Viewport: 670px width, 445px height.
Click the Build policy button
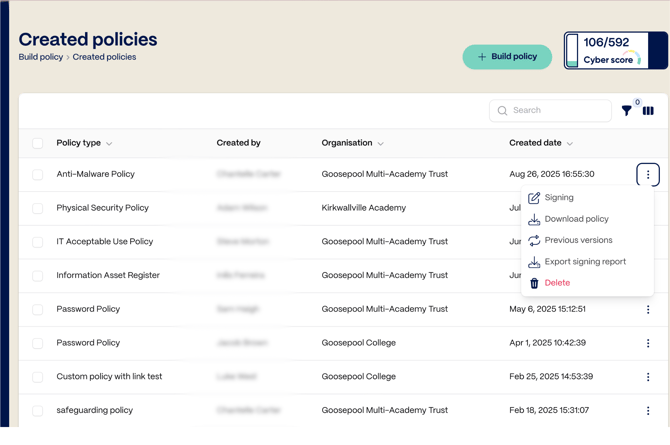pyautogui.click(x=507, y=57)
